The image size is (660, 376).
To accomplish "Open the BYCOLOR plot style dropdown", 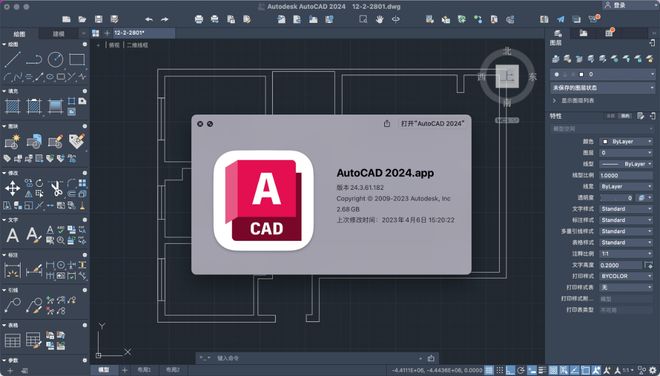I will click(x=626, y=276).
